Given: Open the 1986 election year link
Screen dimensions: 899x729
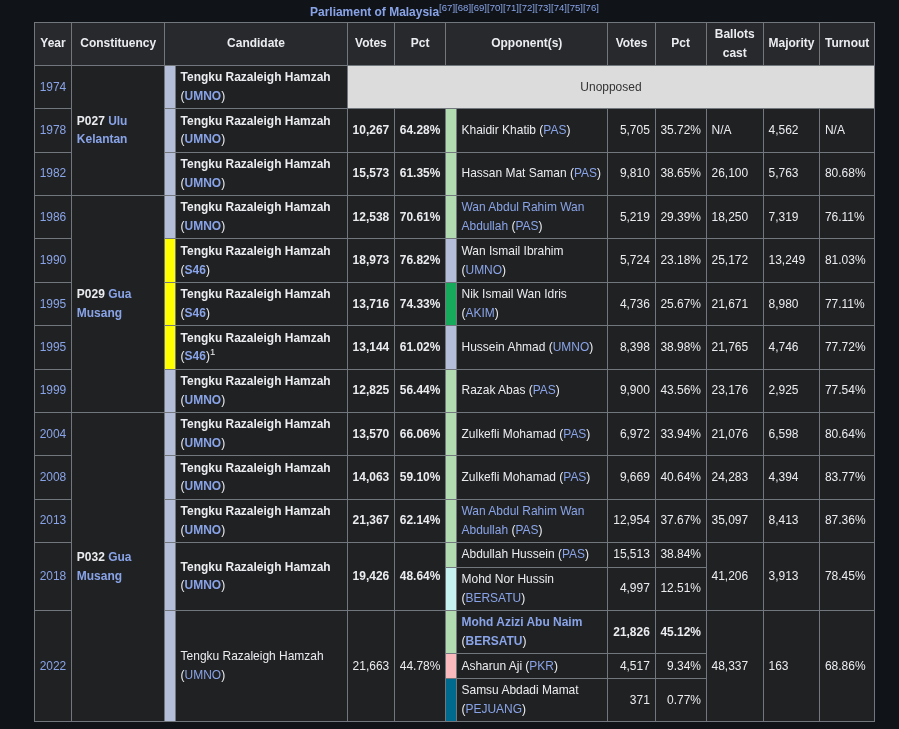Looking at the screenshot, I should (x=53, y=217).
